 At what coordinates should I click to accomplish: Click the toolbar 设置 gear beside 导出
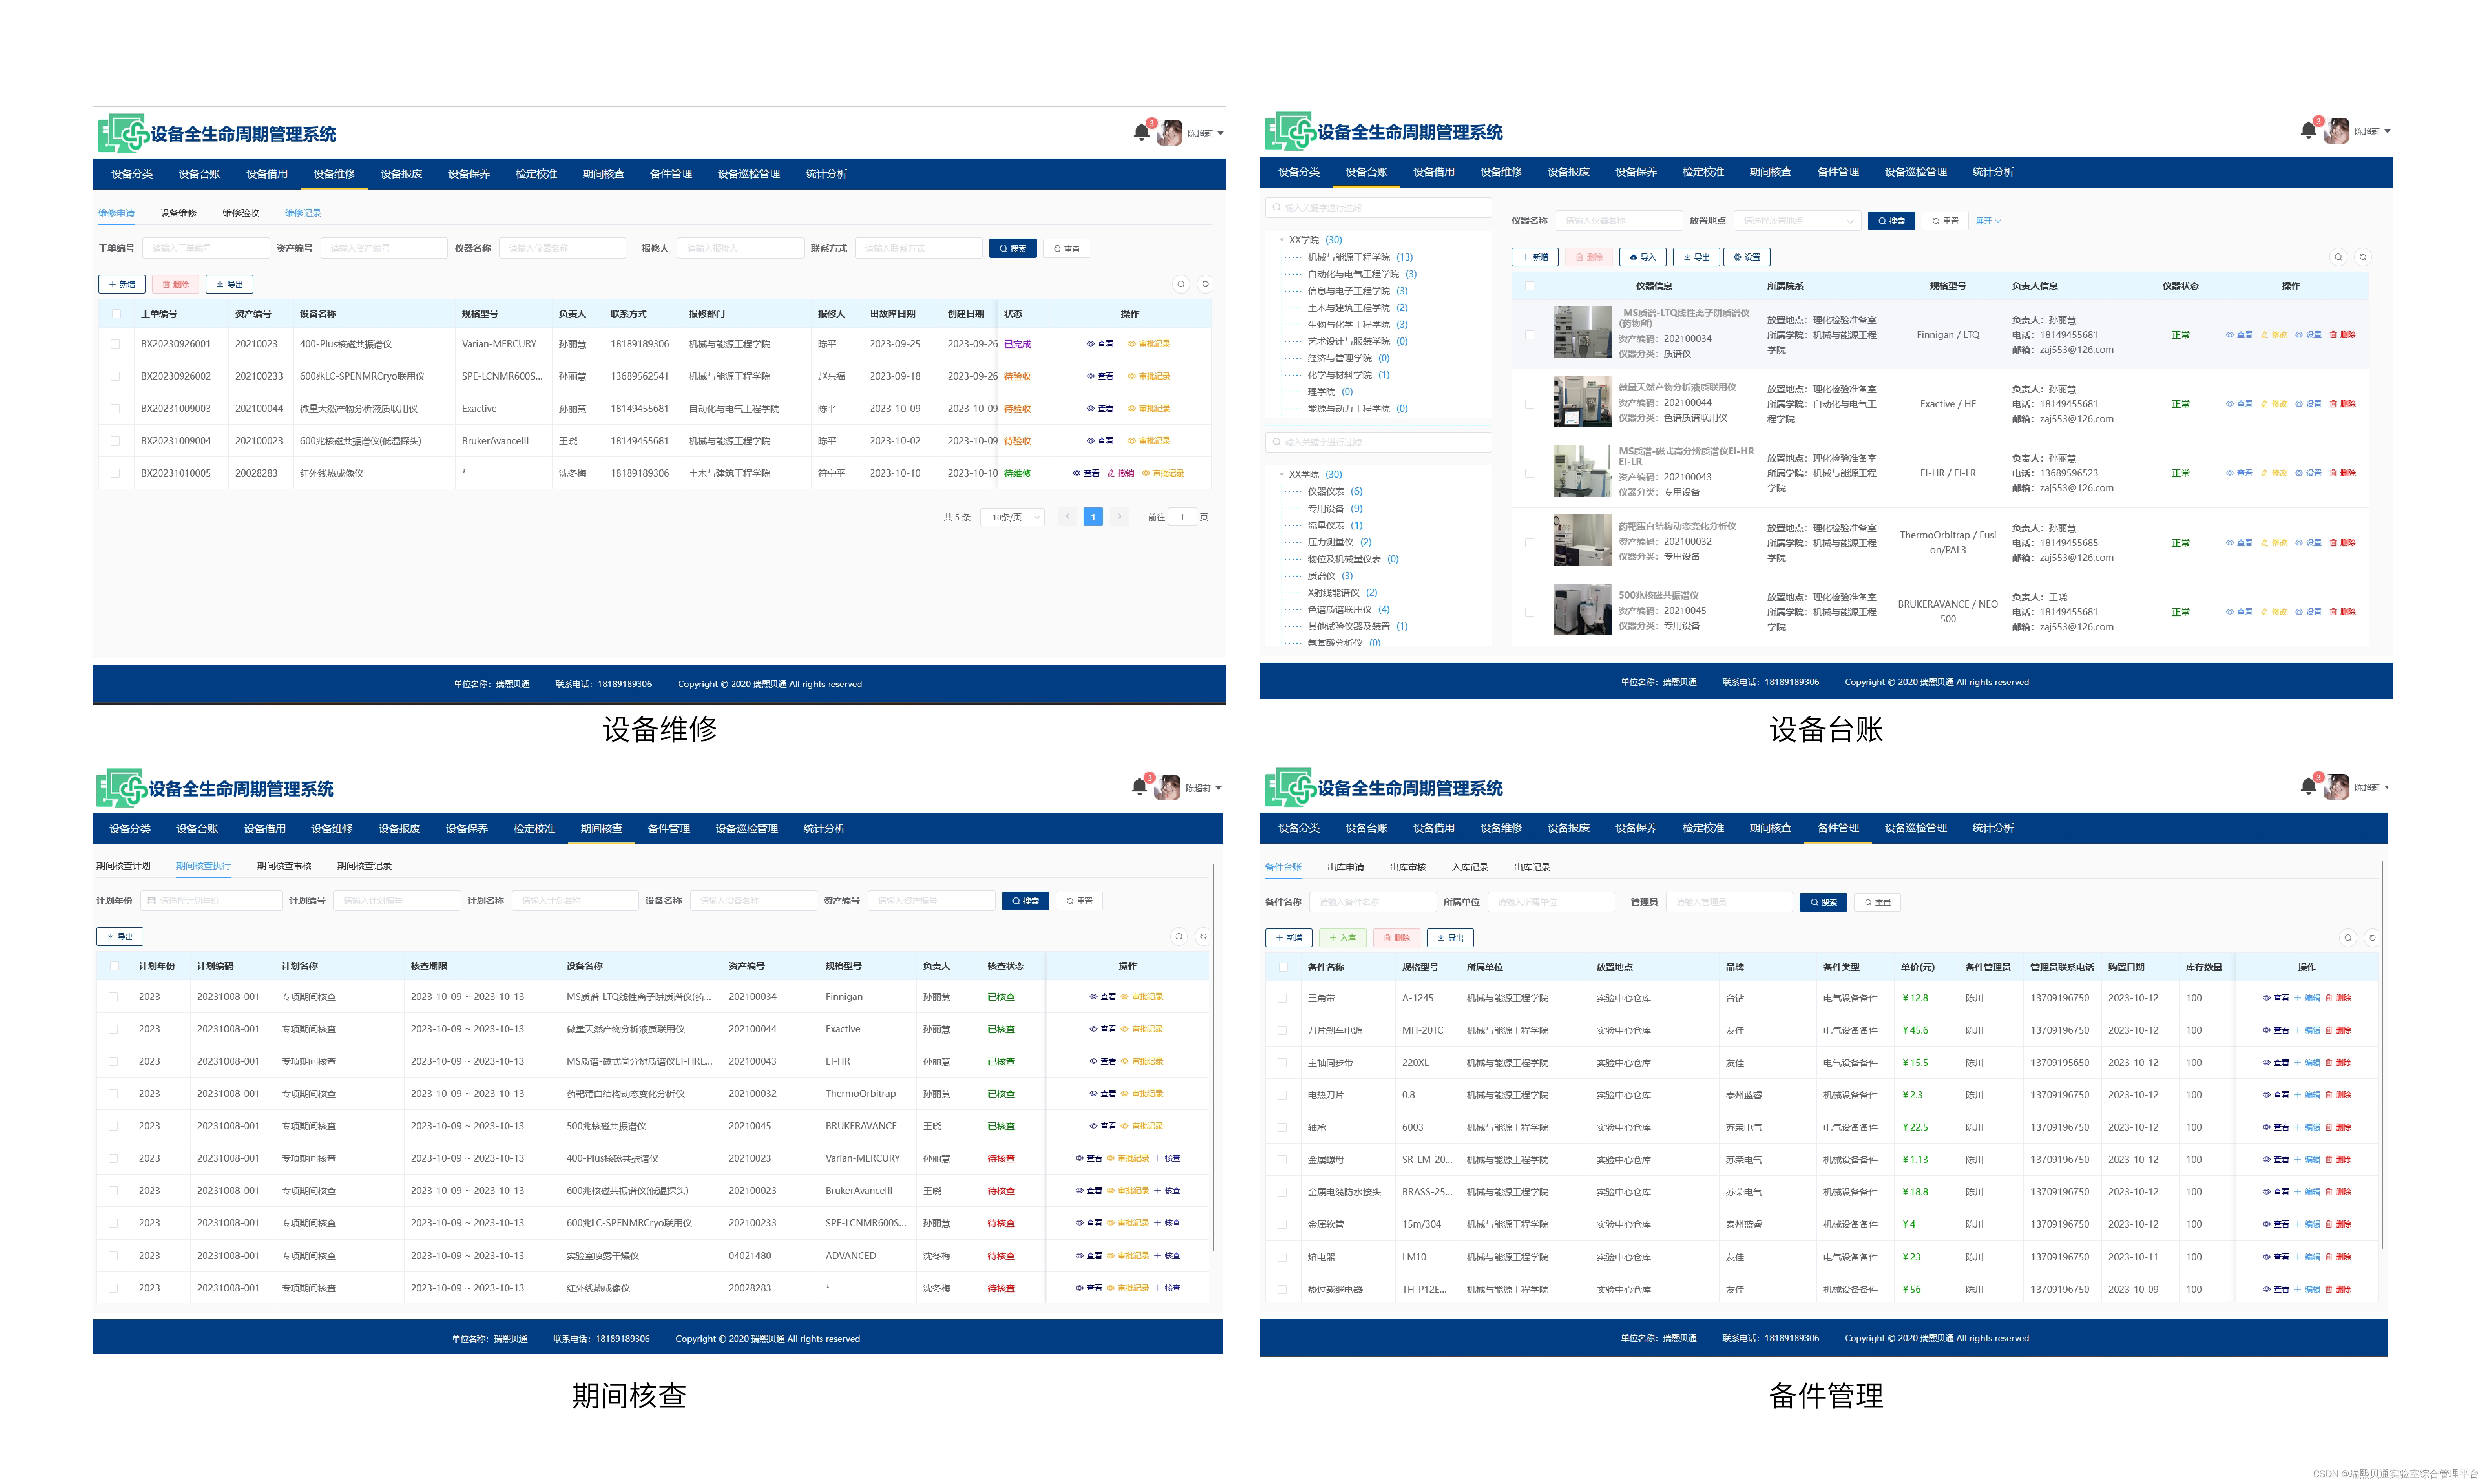[x=1747, y=257]
